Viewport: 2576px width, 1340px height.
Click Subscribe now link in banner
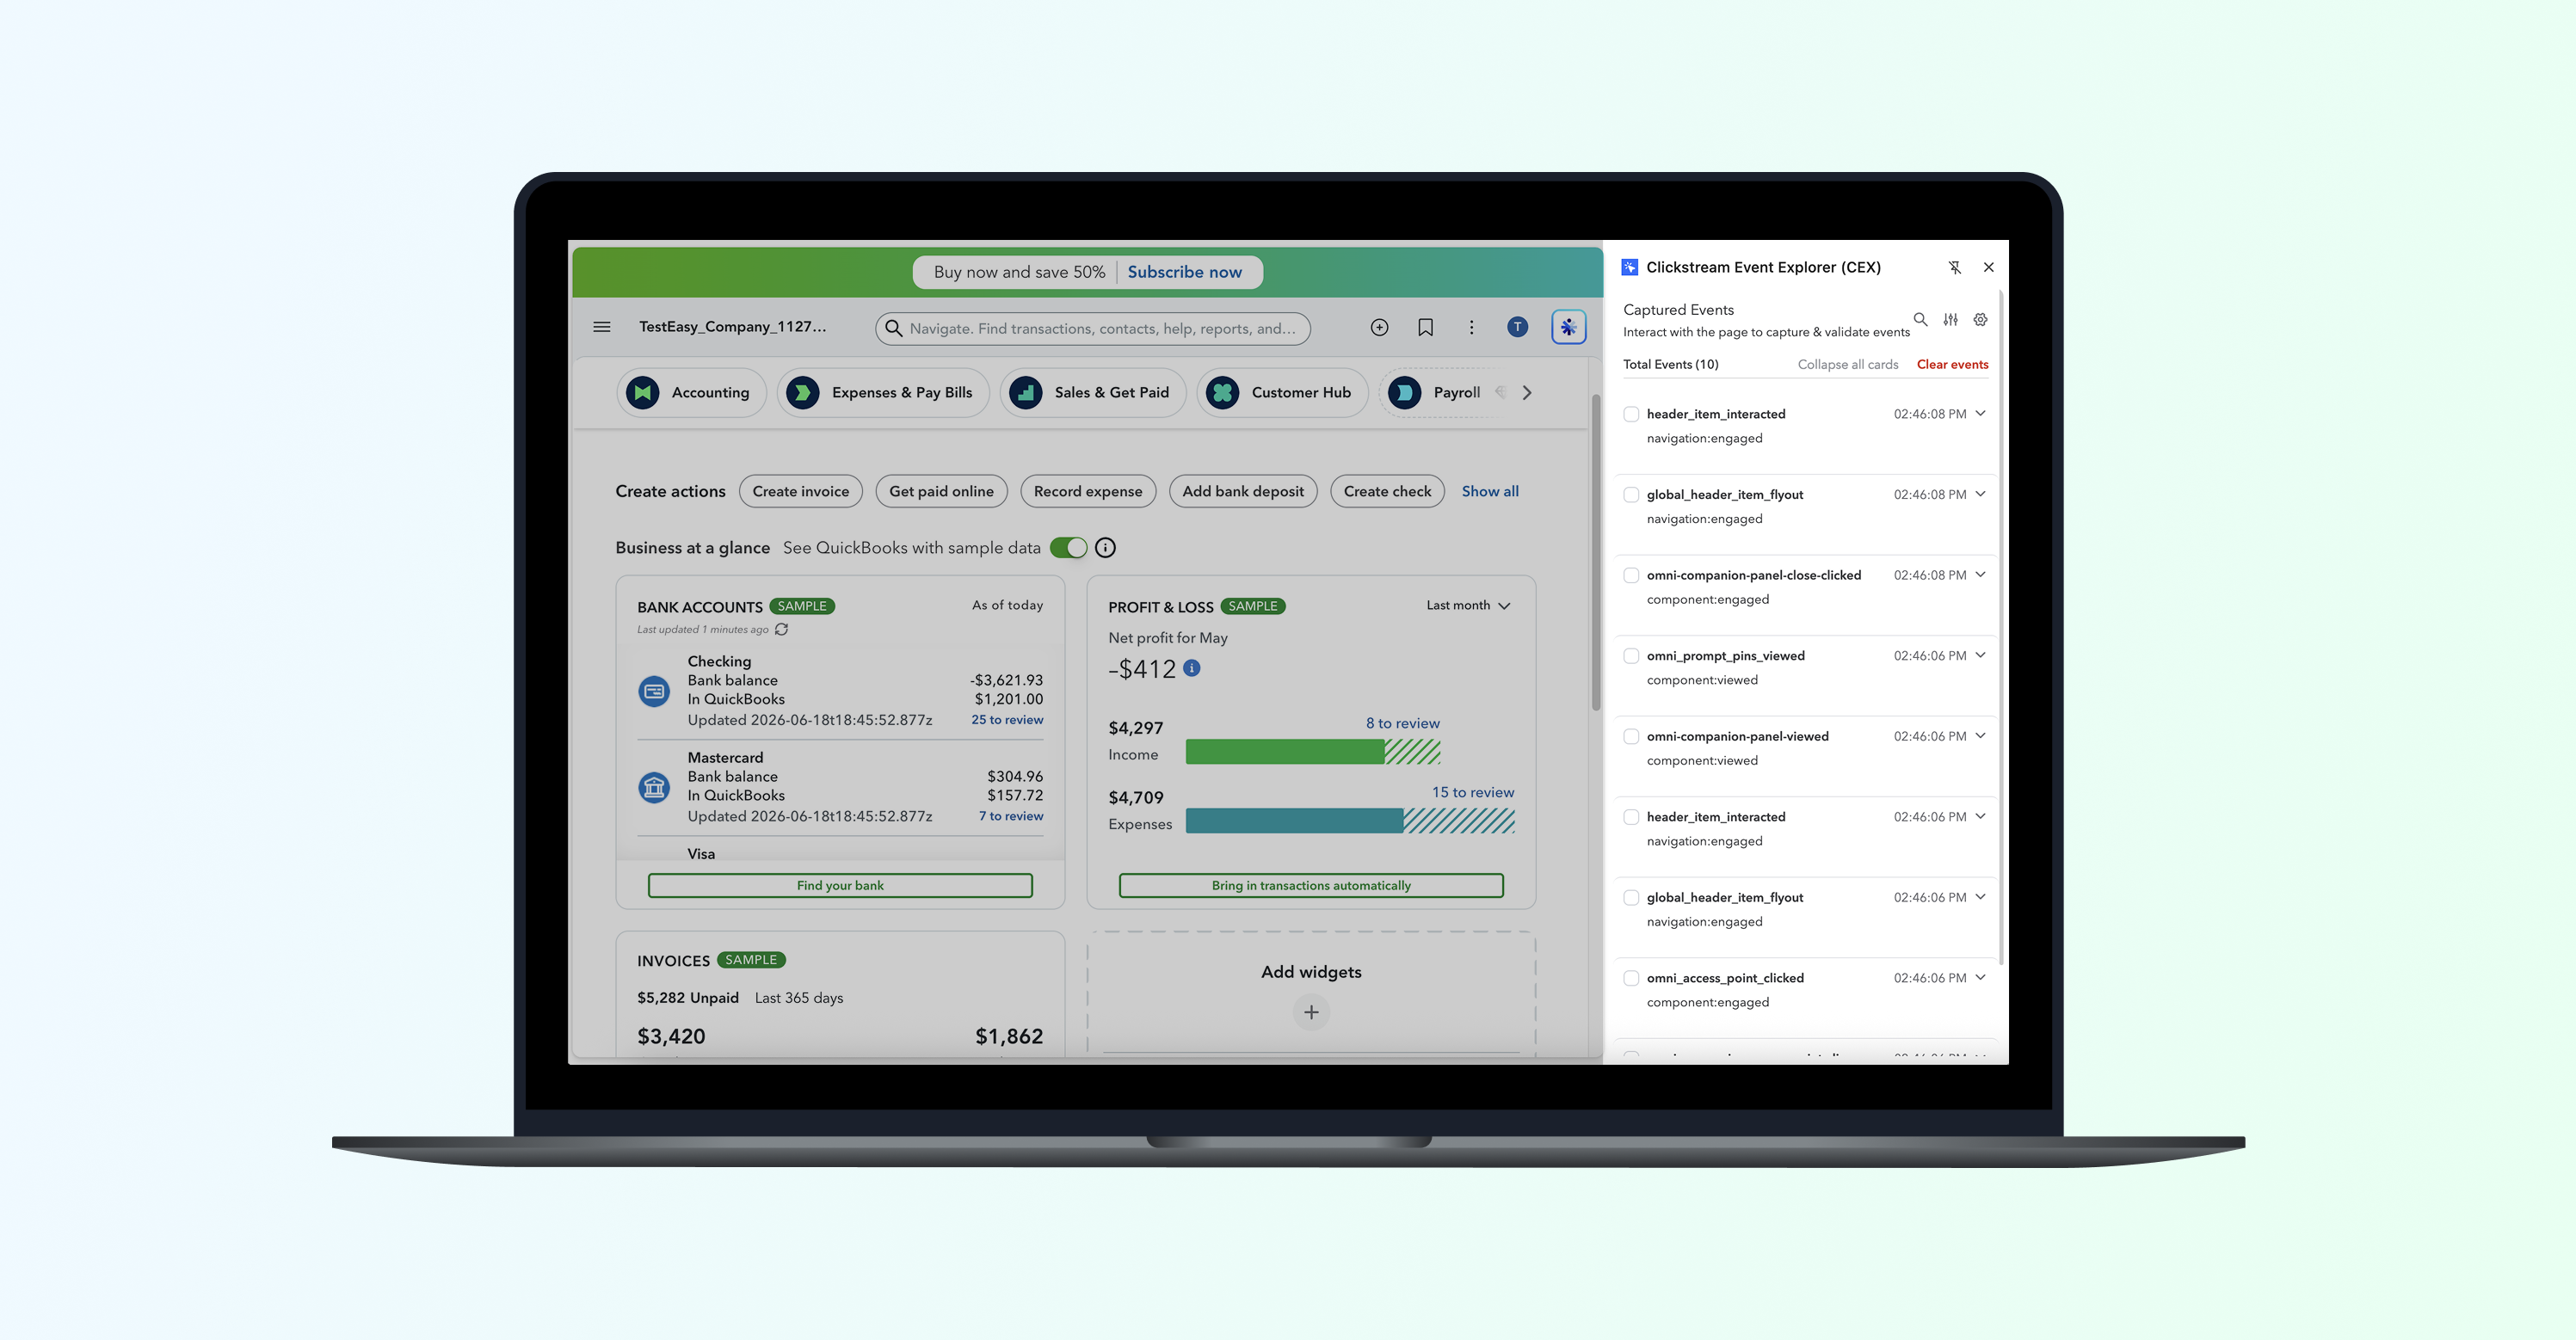click(x=1184, y=272)
